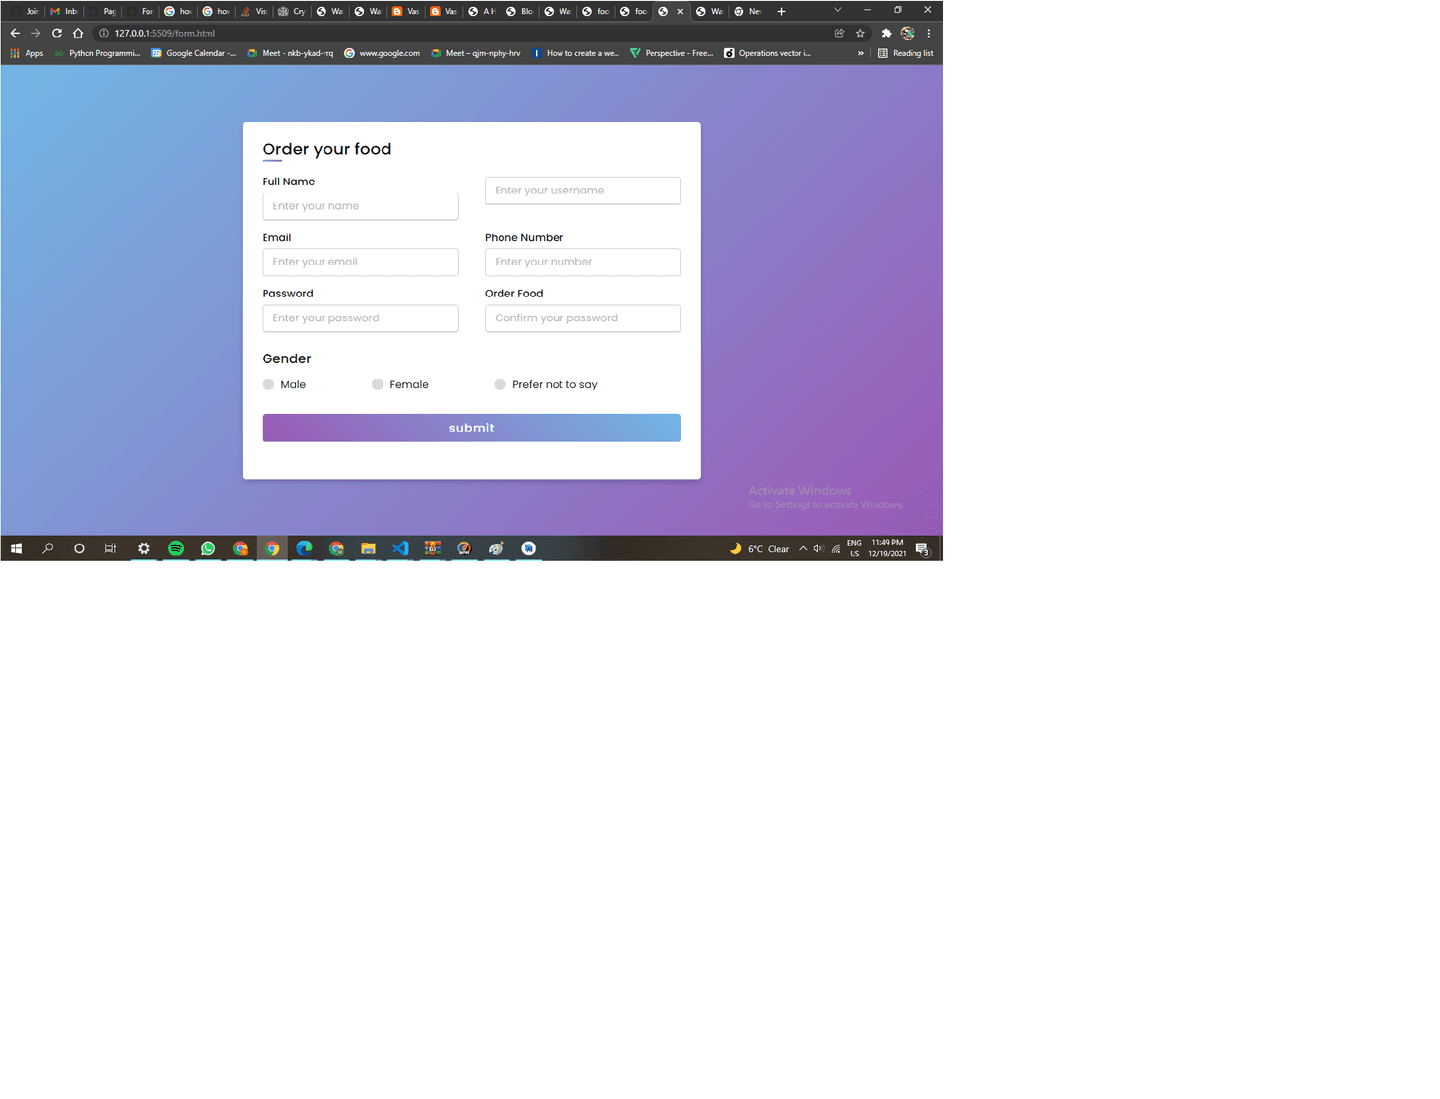The image size is (1440, 1099).
Task: Reload the current page
Action: coord(57,33)
